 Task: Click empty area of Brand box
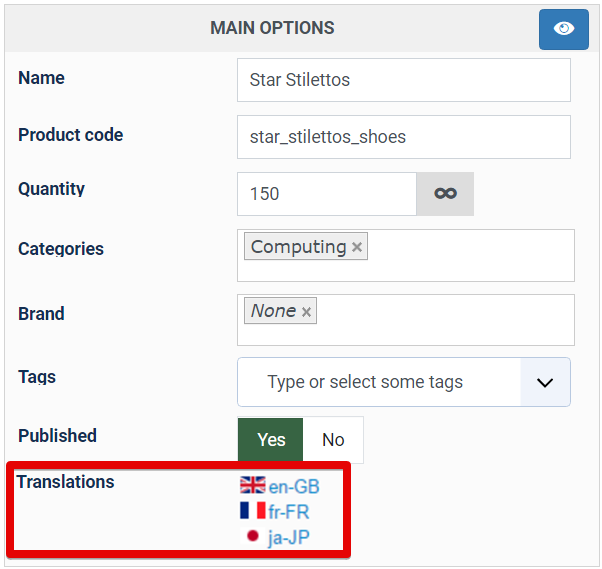(445, 320)
